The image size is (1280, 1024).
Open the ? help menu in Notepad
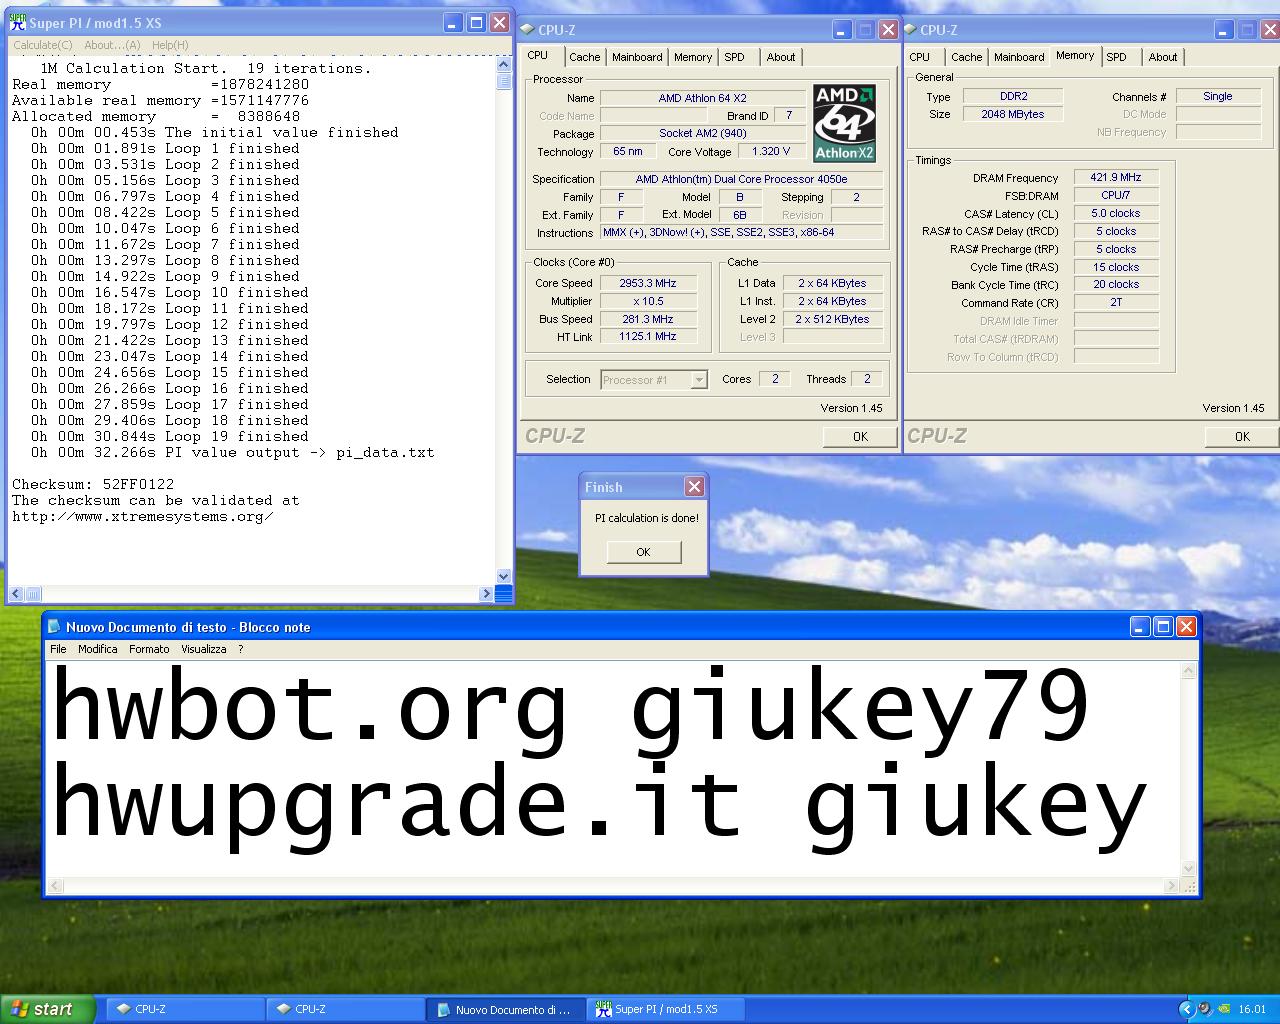[240, 649]
